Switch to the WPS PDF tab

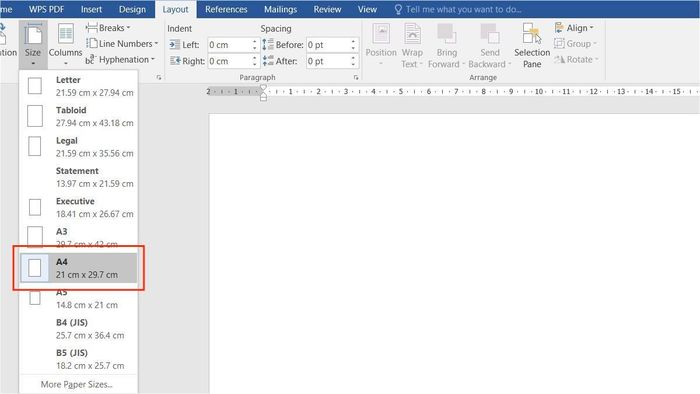(46, 9)
